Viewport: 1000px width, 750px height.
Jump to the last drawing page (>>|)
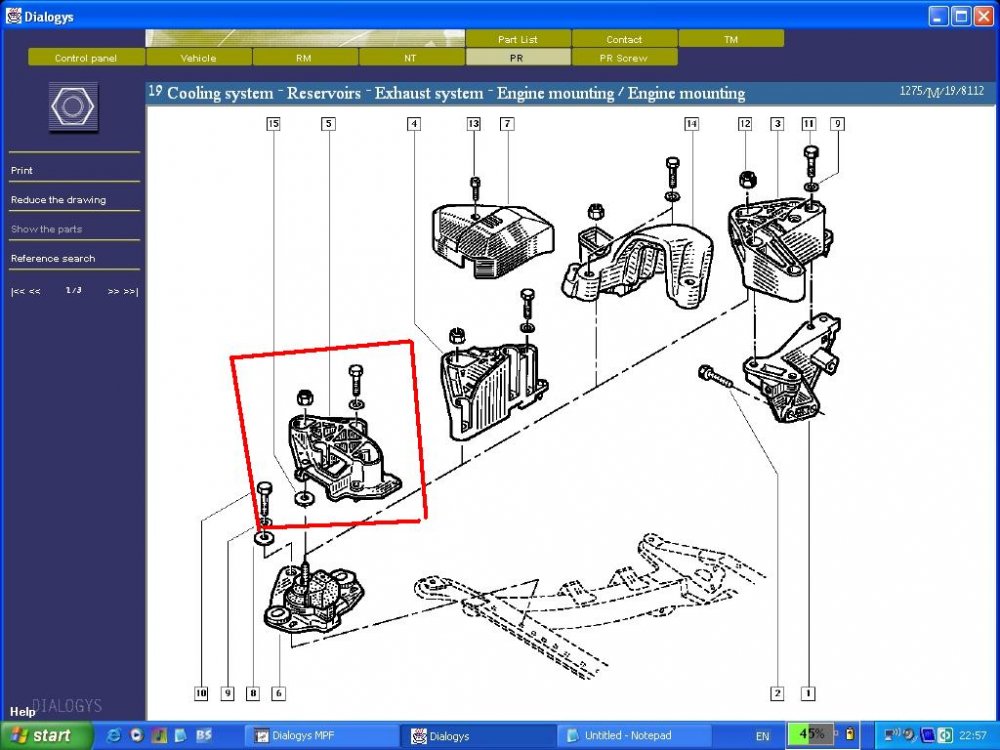[131, 291]
